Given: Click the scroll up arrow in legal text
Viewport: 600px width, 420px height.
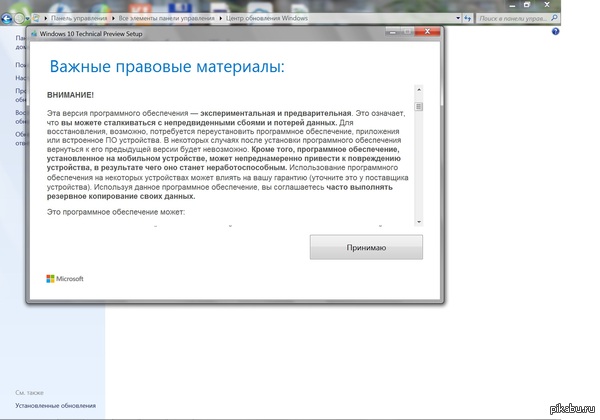Looking at the screenshot, I should 419,90.
